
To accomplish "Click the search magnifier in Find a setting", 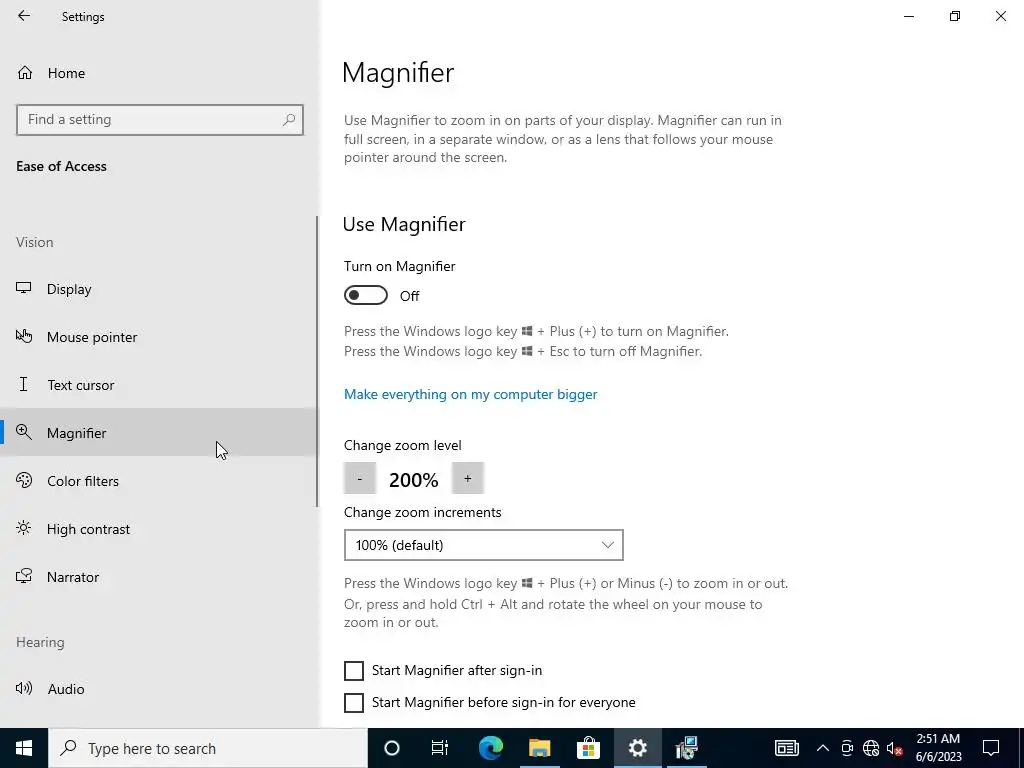I will pyautogui.click(x=289, y=120).
